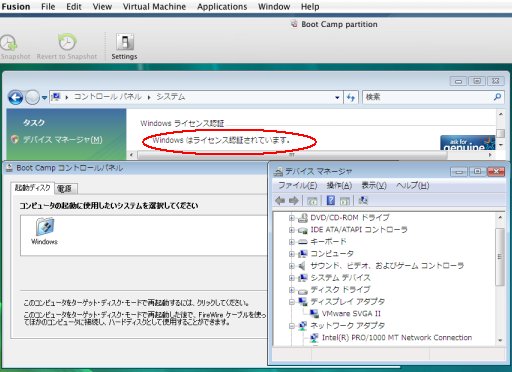Expand IDE ATA/ATAPI コントローラ node
This screenshot has width=512, height=372.
pos(291,230)
